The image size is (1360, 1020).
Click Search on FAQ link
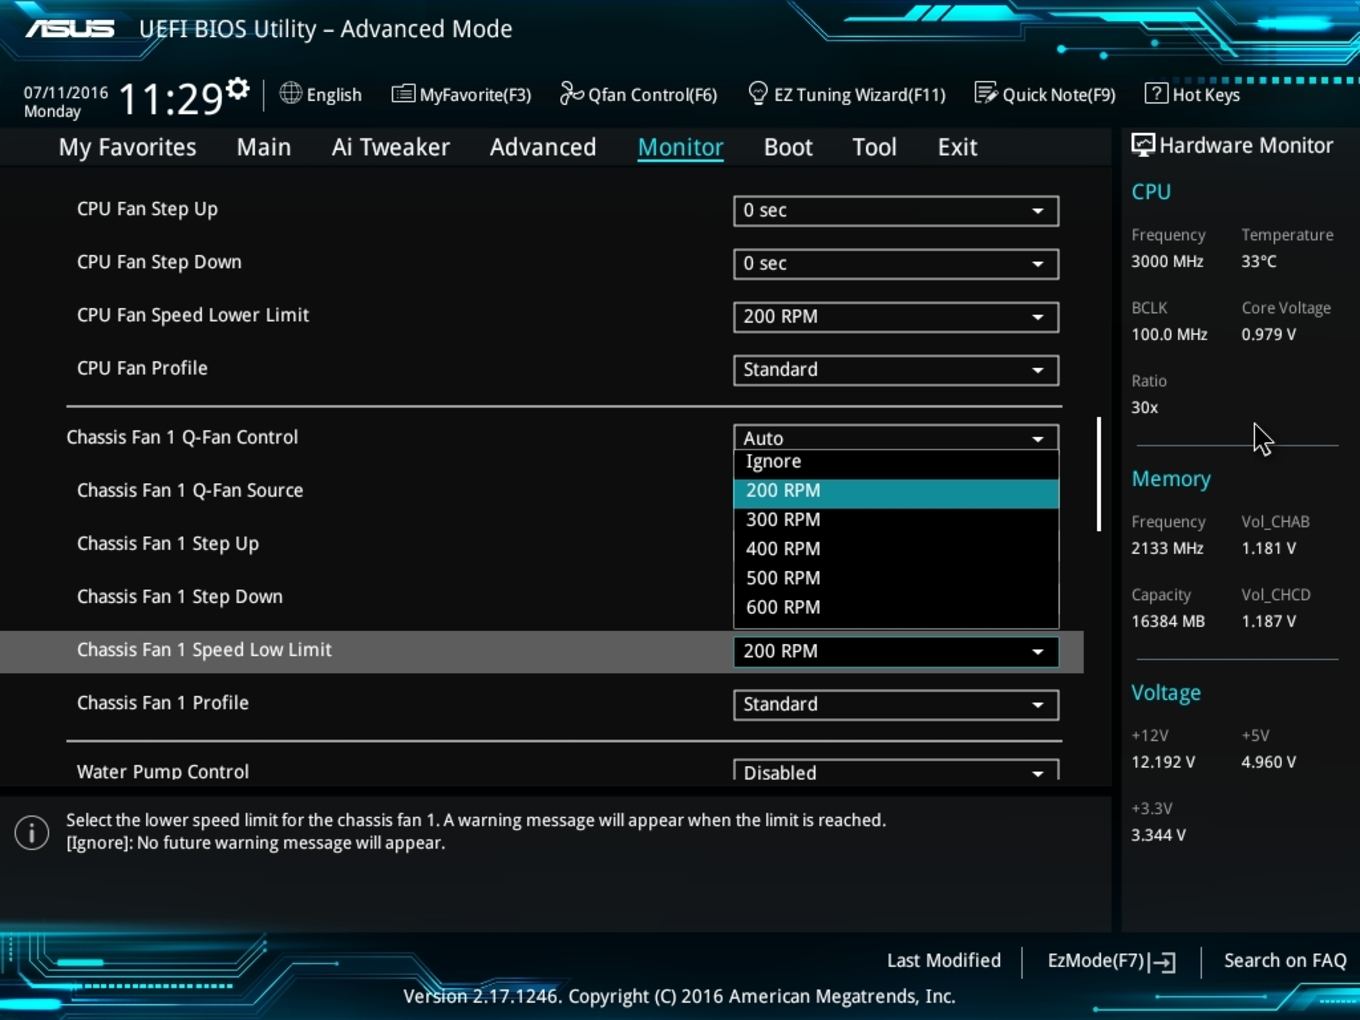tap(1285, 961)
